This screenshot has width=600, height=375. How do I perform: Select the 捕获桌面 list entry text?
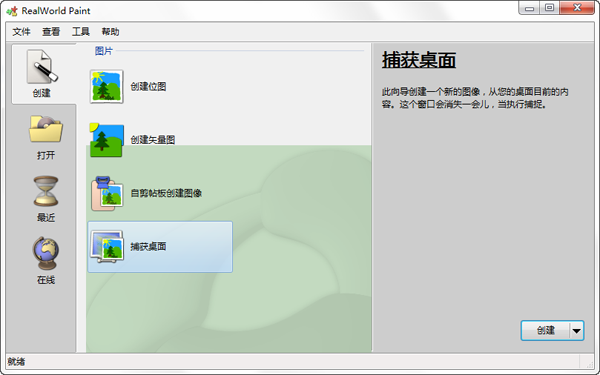(x=148, y=246)
